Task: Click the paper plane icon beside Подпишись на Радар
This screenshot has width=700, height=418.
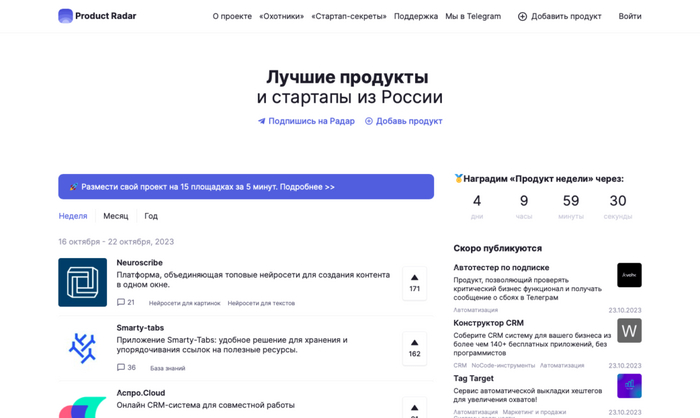Action: [x=262, y=121]
